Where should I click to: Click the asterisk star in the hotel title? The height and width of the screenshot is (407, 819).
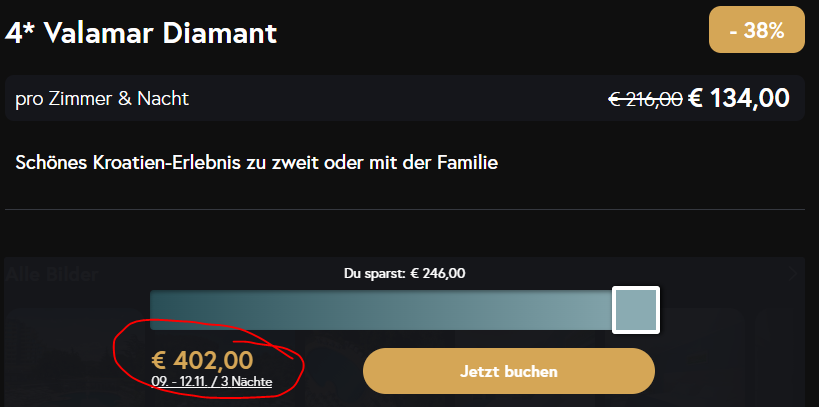click(x=31, y=29)
